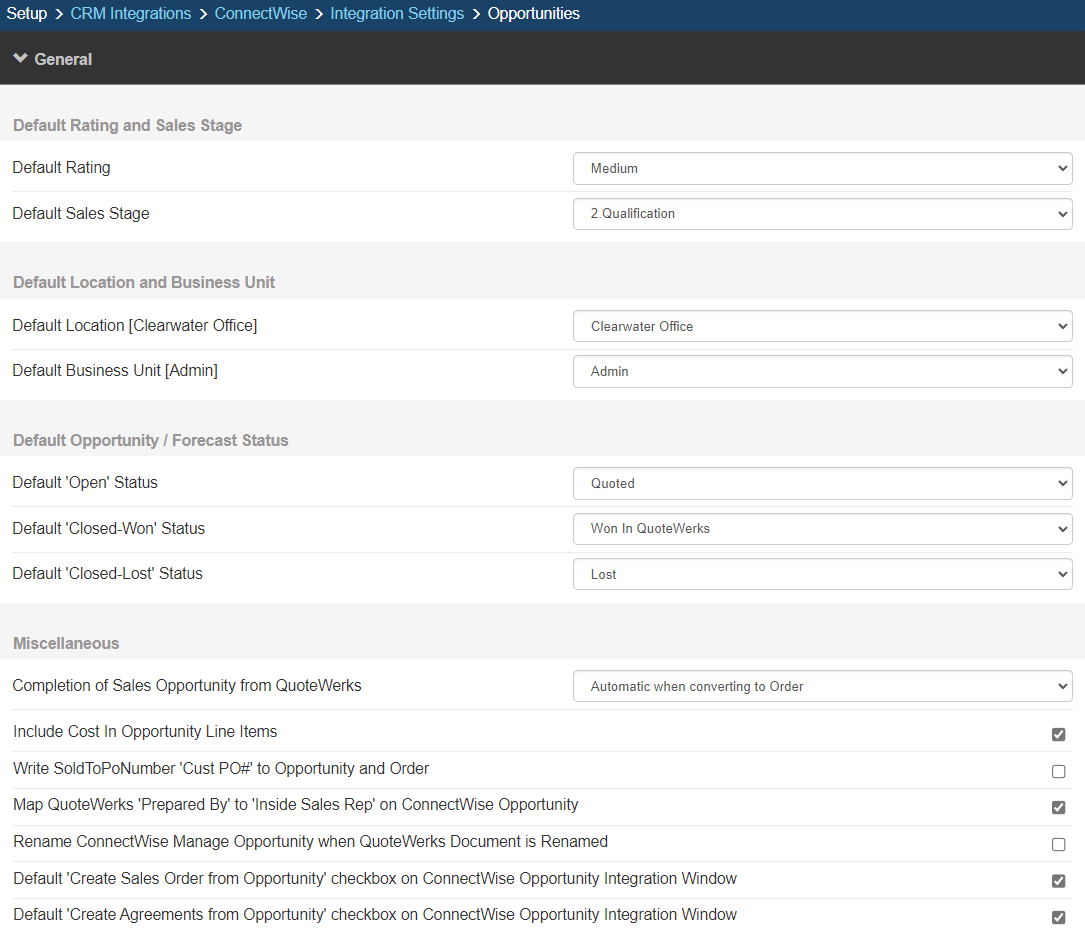Enable Rename ConnectWise Manage Opportunity checkbox
Screen dimensions: 1085x933
1058,844
